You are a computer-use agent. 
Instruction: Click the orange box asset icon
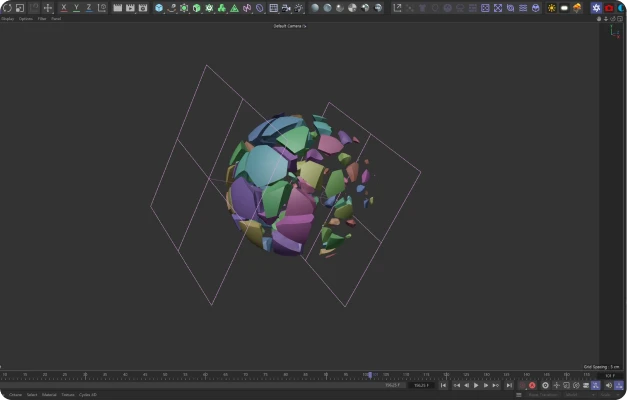pyautogui.click(x=577, y=8)
